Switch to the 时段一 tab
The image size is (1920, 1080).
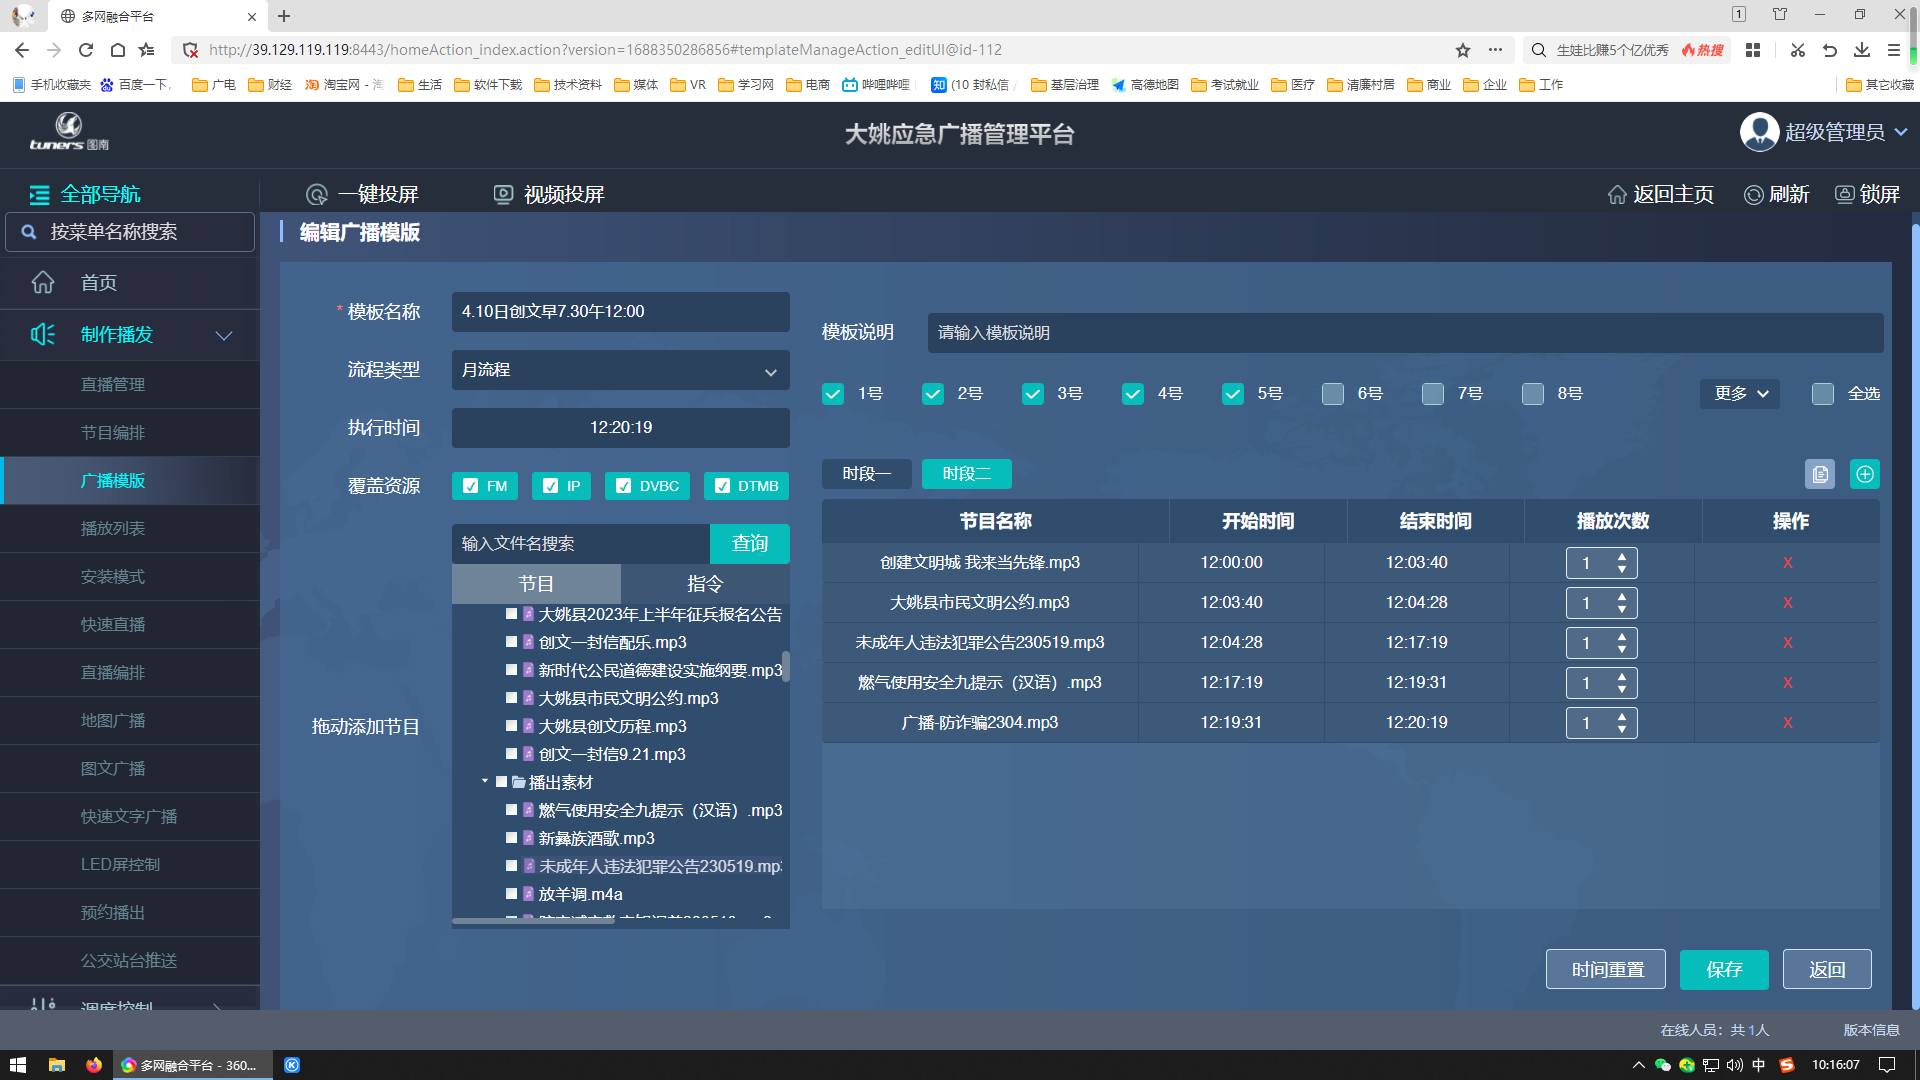[866, 474]
